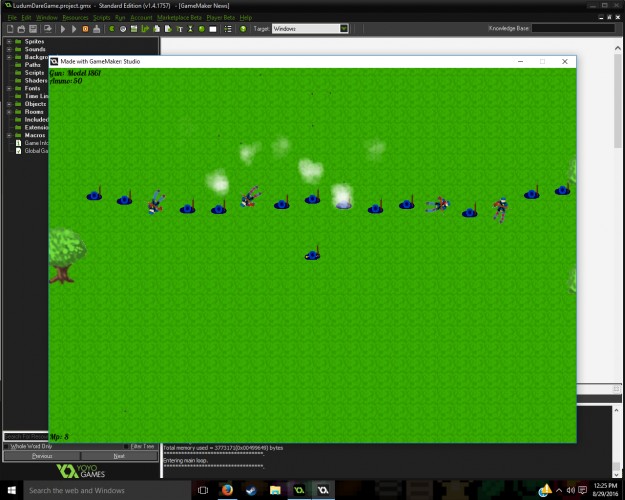Viewport: 625px width, 500px height.
Task: Expand the Rooms folder node
Action: [9, 112]
